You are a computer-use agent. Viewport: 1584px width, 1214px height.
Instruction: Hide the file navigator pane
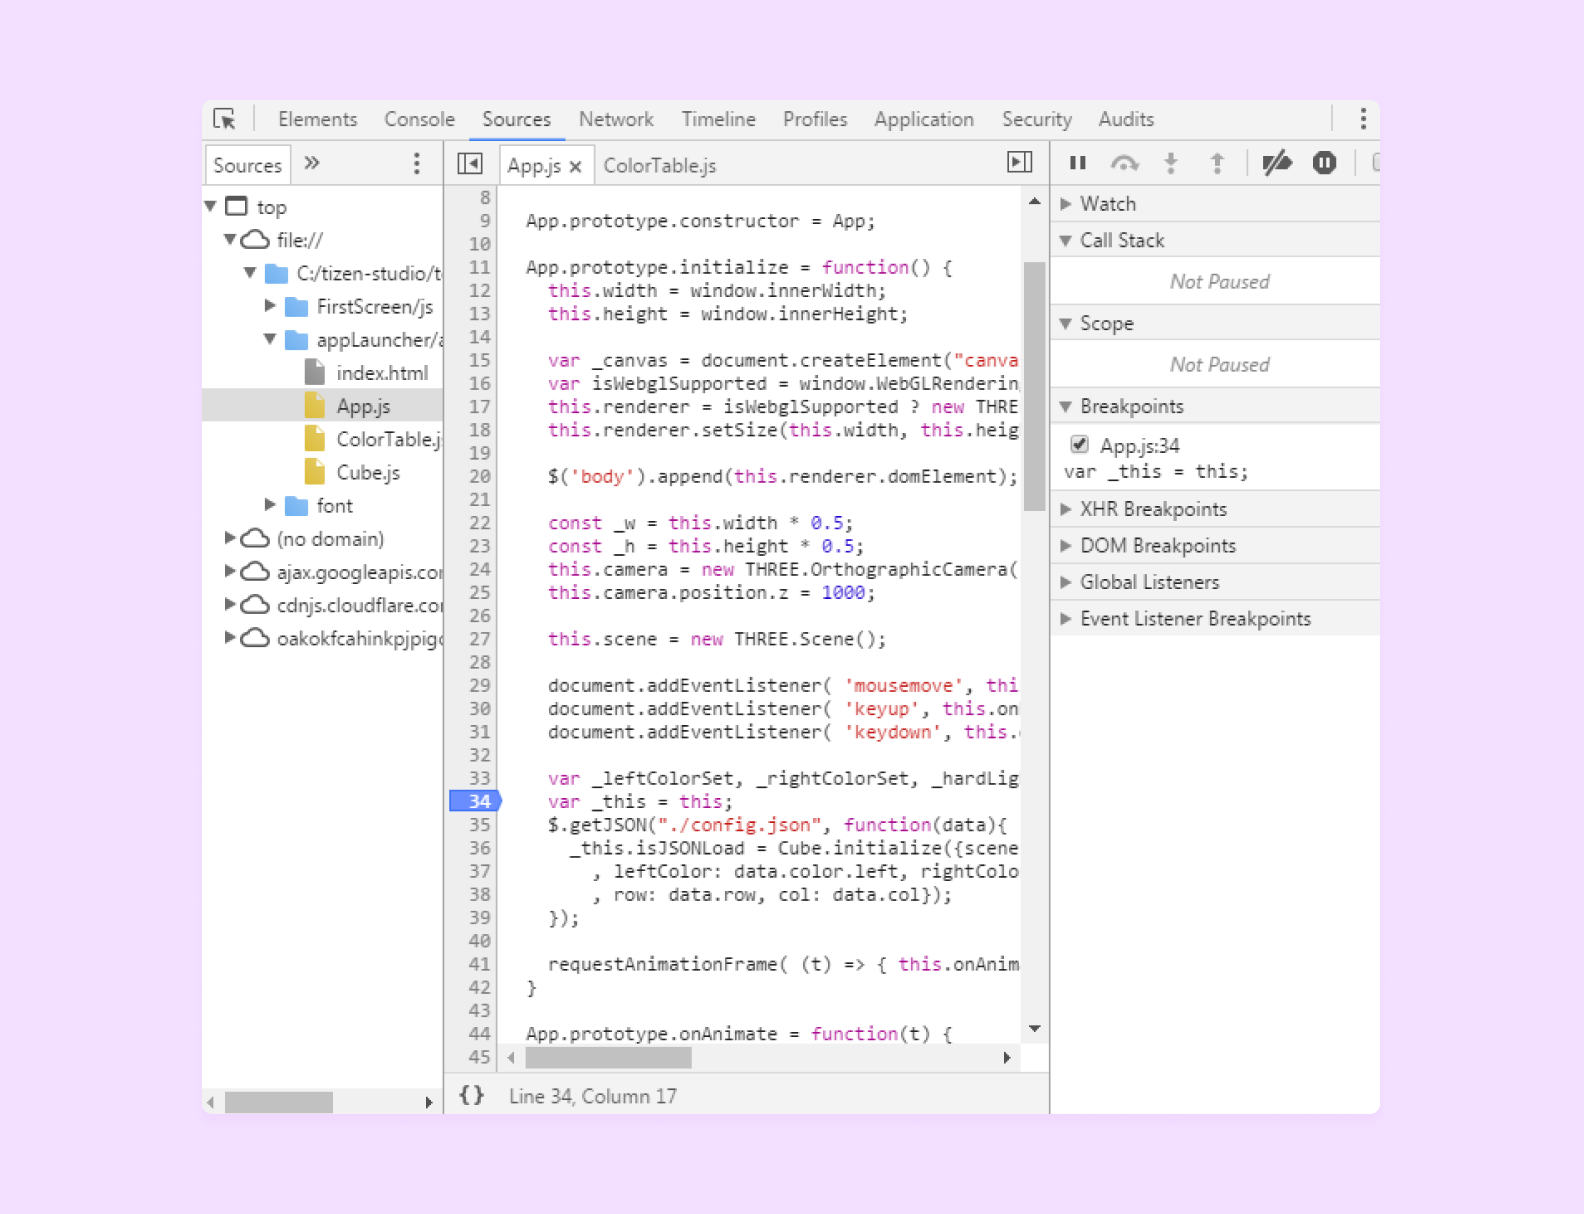point(470,163)
